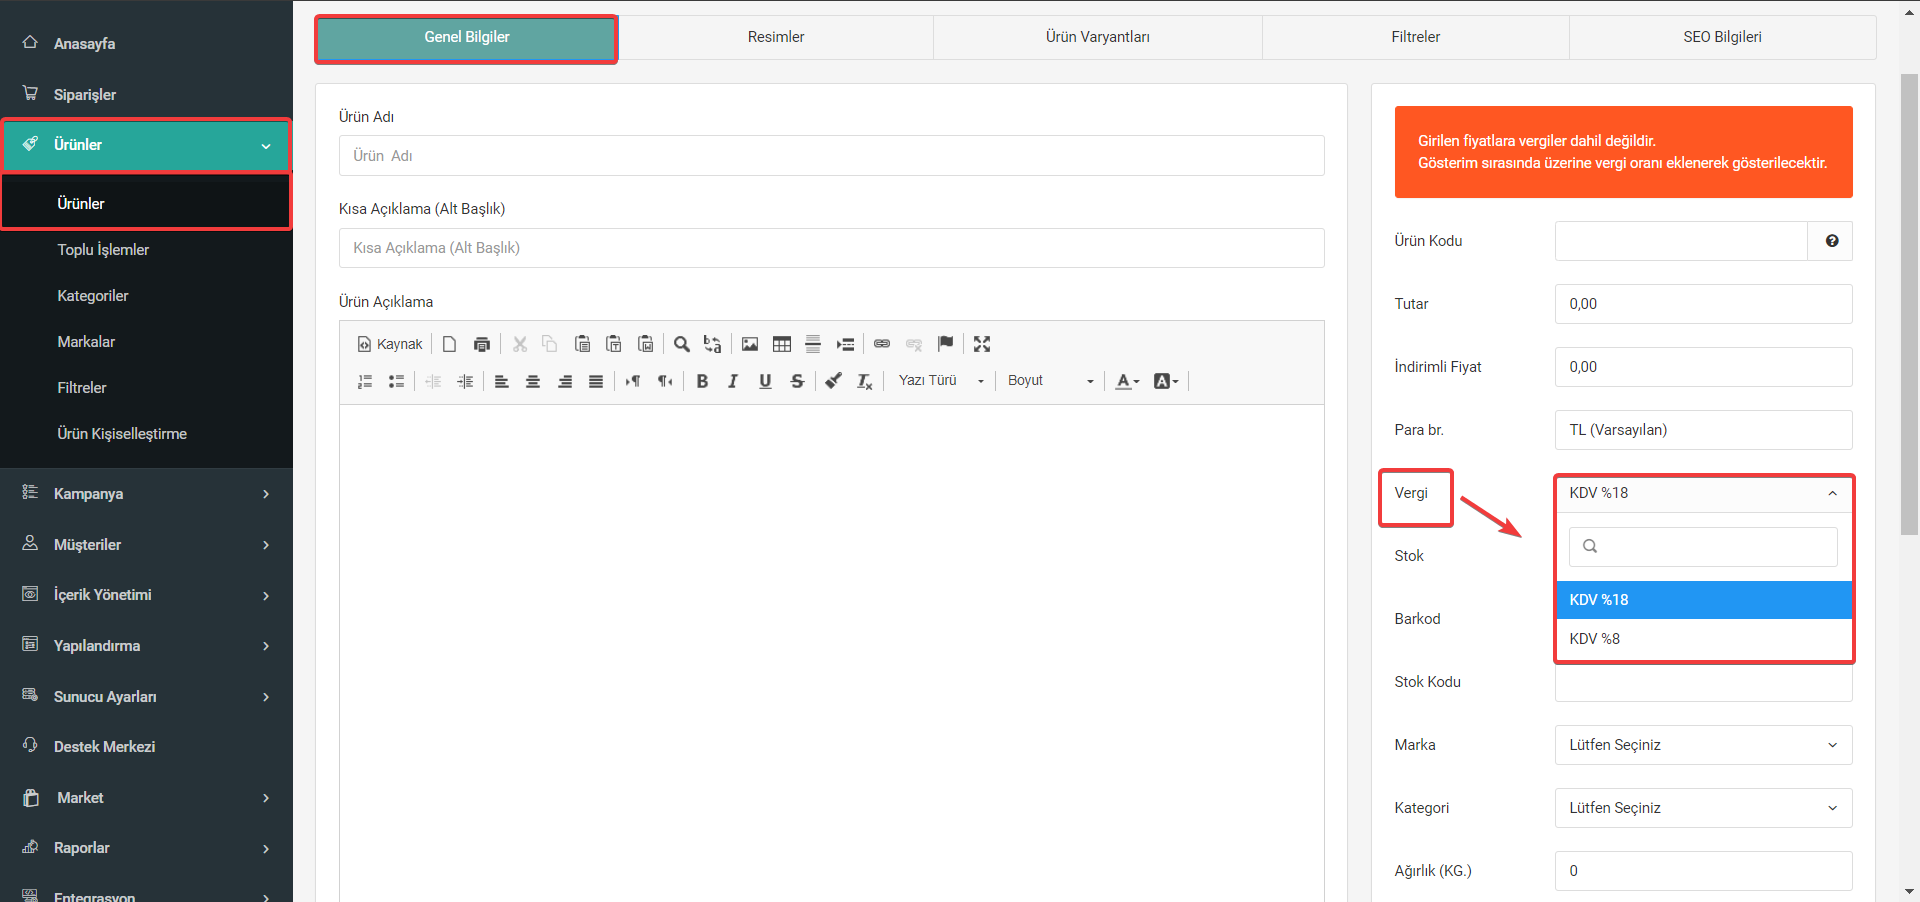Open the Yazı Türü font dropdown
Viewport: 1920px width, 902px height.
pyautogui.click(x=941, y=381)
